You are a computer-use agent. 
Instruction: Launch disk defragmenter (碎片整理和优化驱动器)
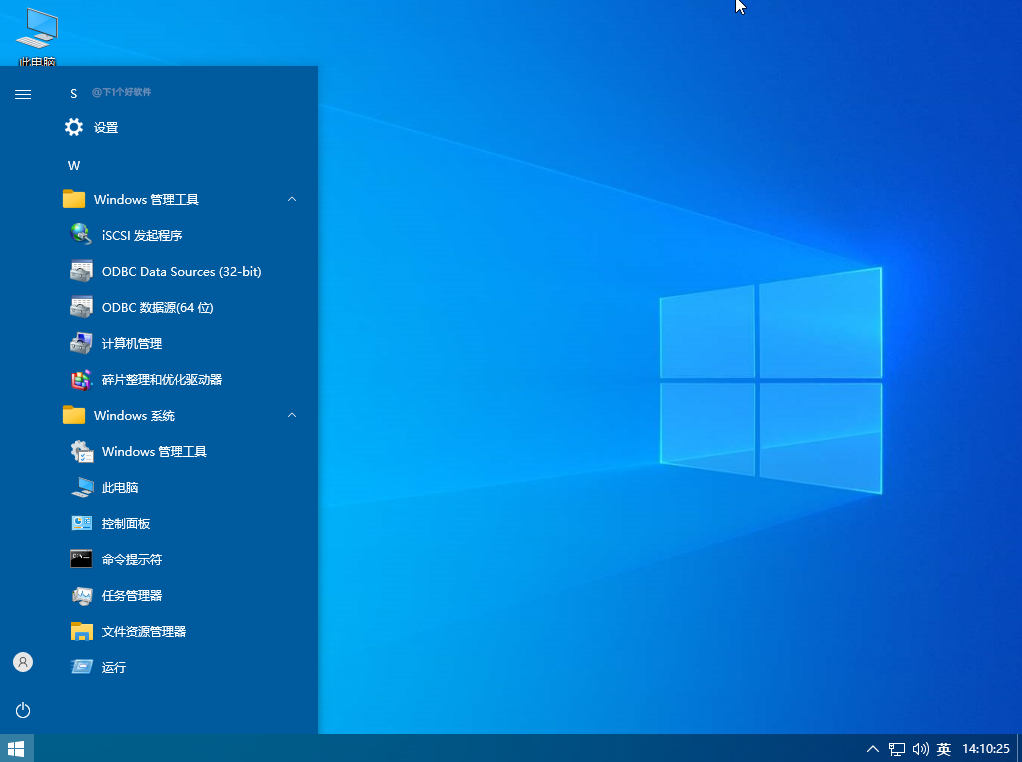tap(161, 379)
